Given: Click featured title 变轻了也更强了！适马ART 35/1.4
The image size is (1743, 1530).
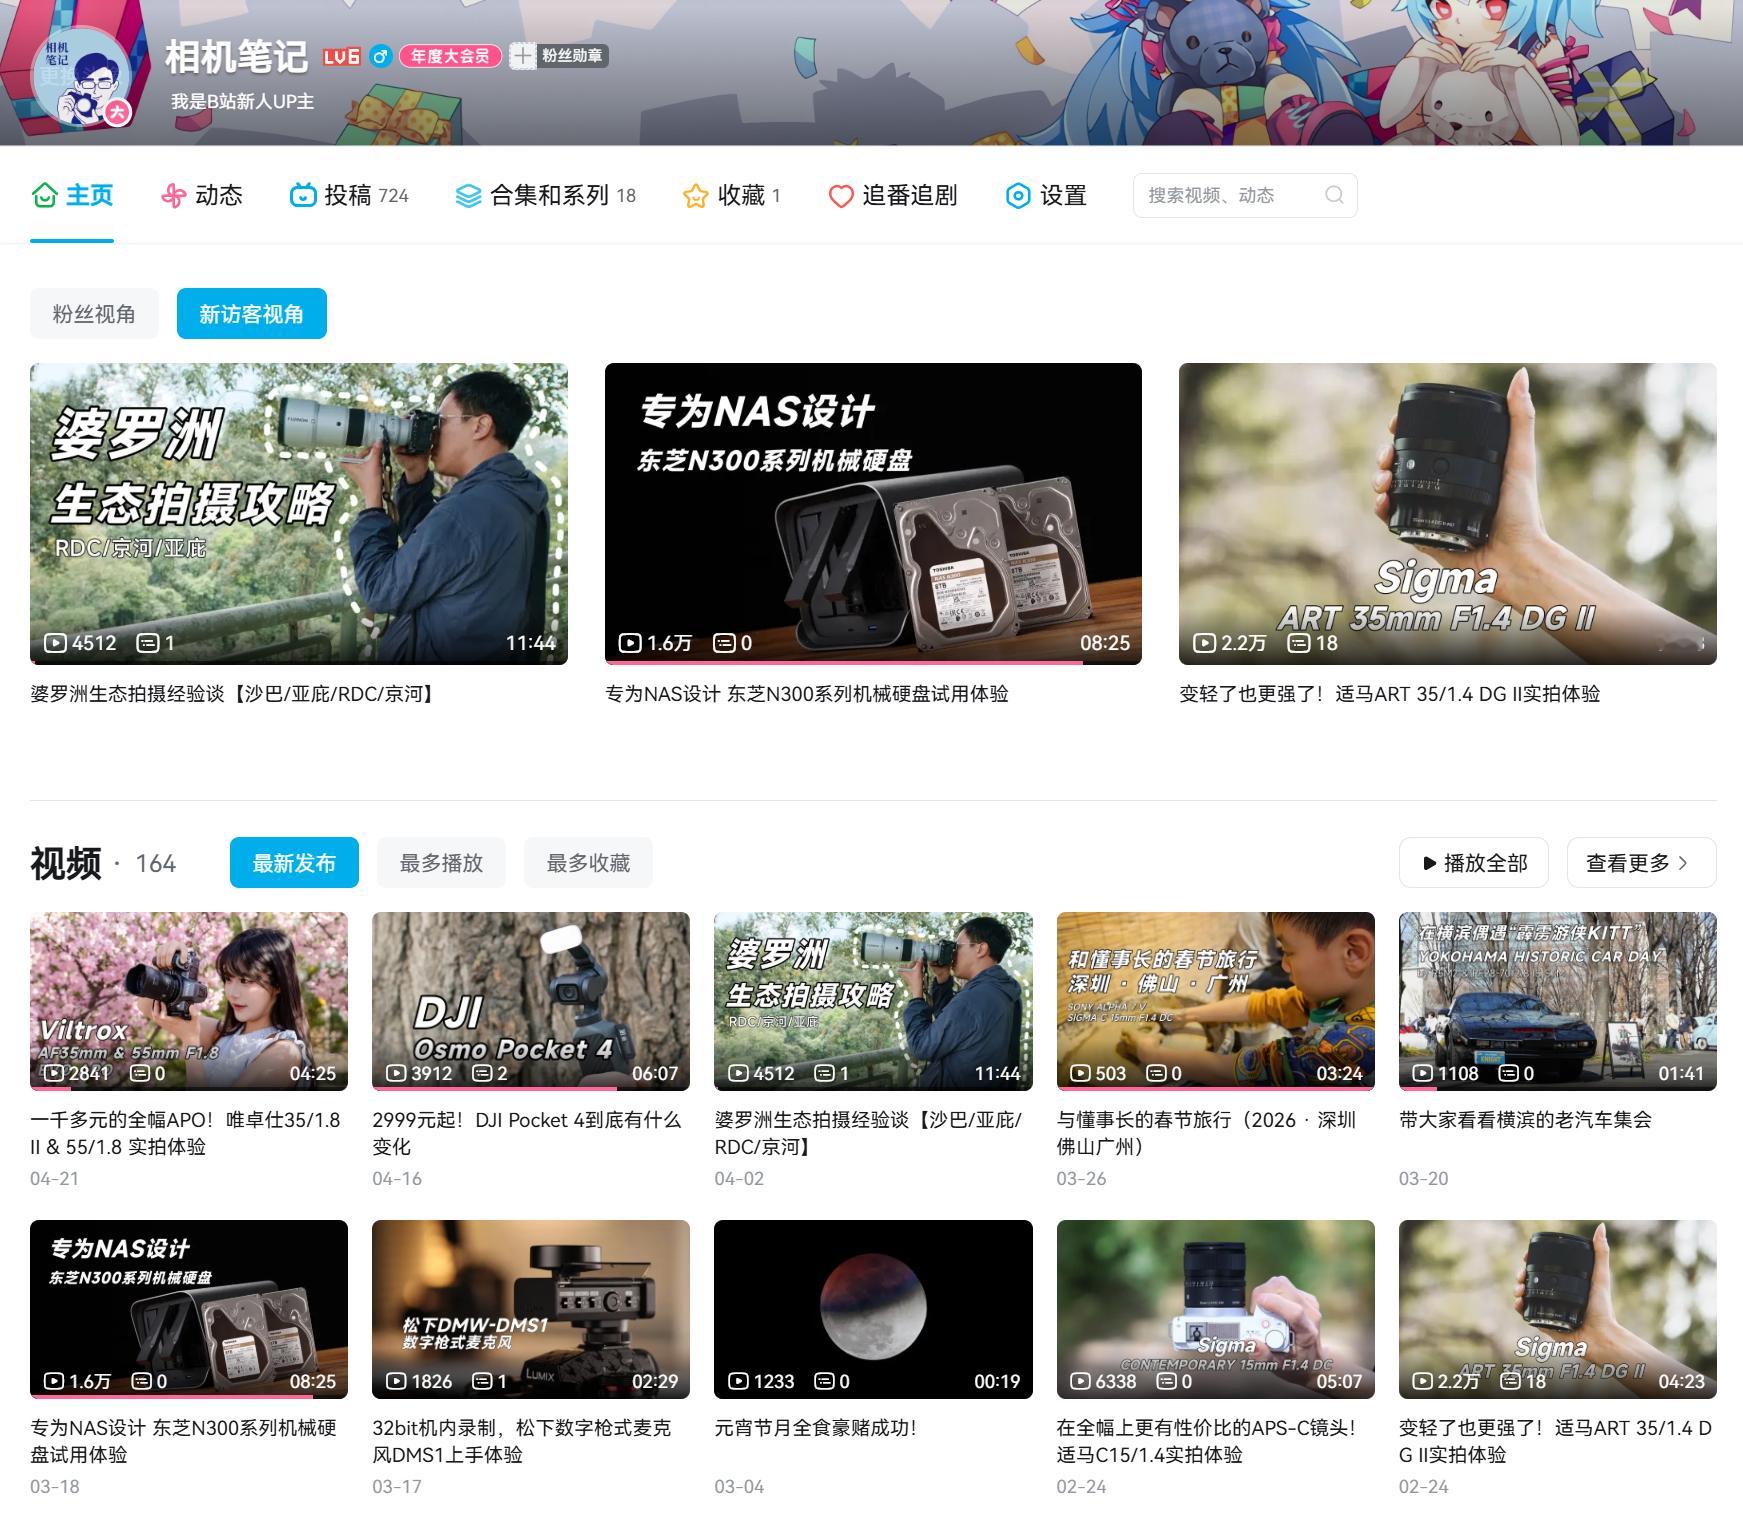Looking at the screenshot, I should pyautogui.click(x=1389, y=694).
